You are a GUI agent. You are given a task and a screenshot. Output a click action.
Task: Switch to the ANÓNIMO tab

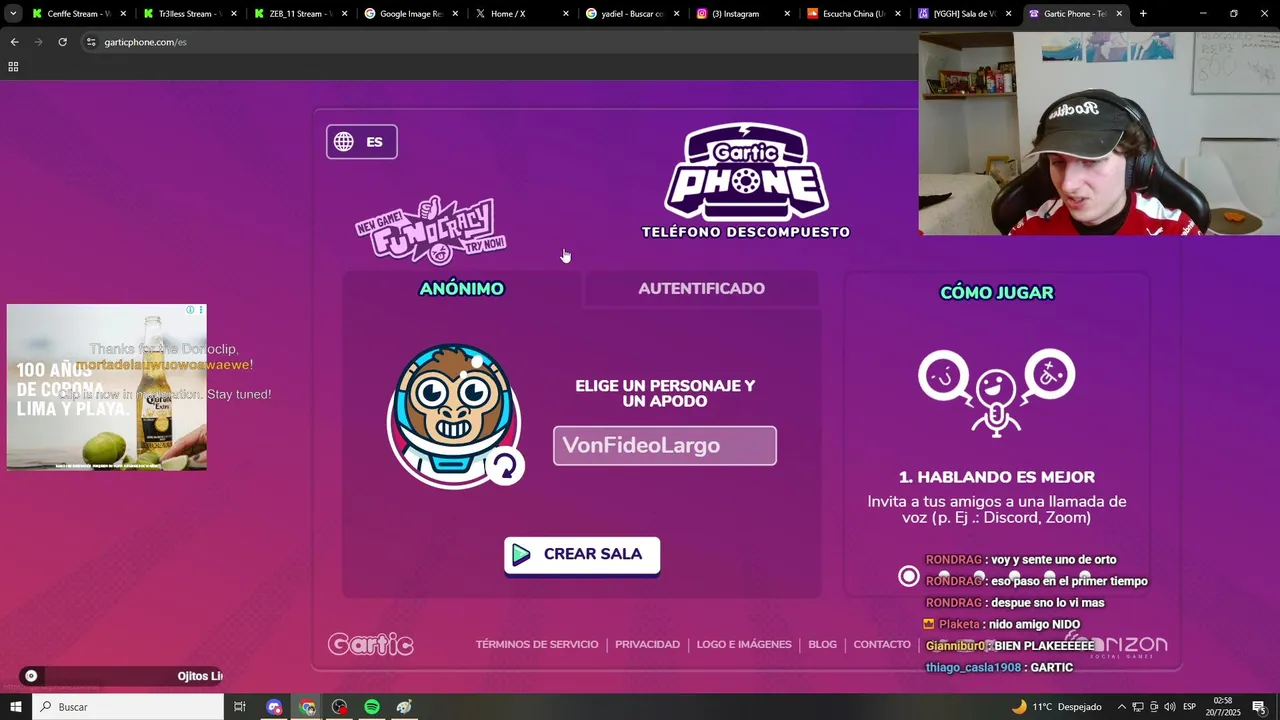[x=461, y=289]
